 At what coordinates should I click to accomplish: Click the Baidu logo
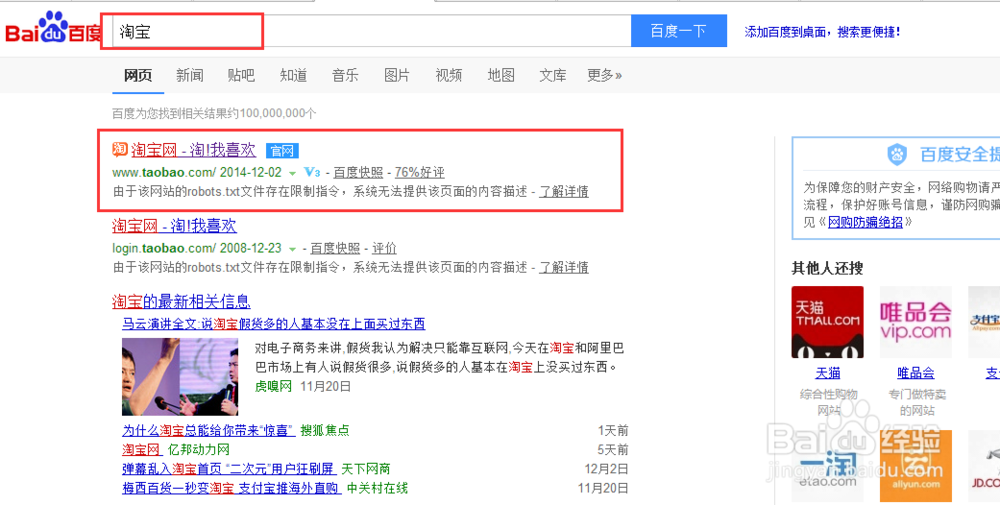(53, 29)
